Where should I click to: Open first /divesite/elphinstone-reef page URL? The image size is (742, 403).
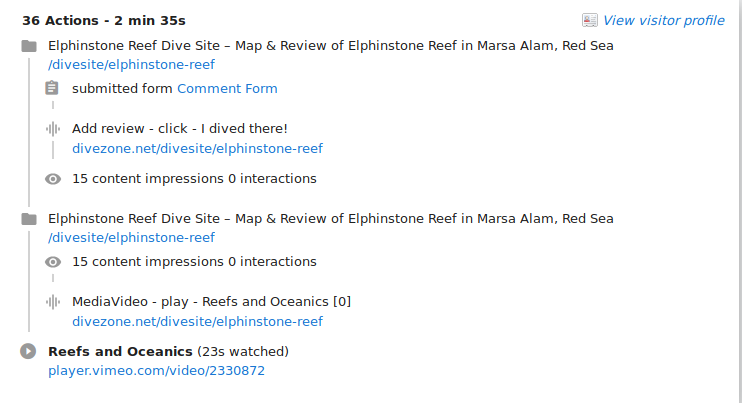(131, 65)
